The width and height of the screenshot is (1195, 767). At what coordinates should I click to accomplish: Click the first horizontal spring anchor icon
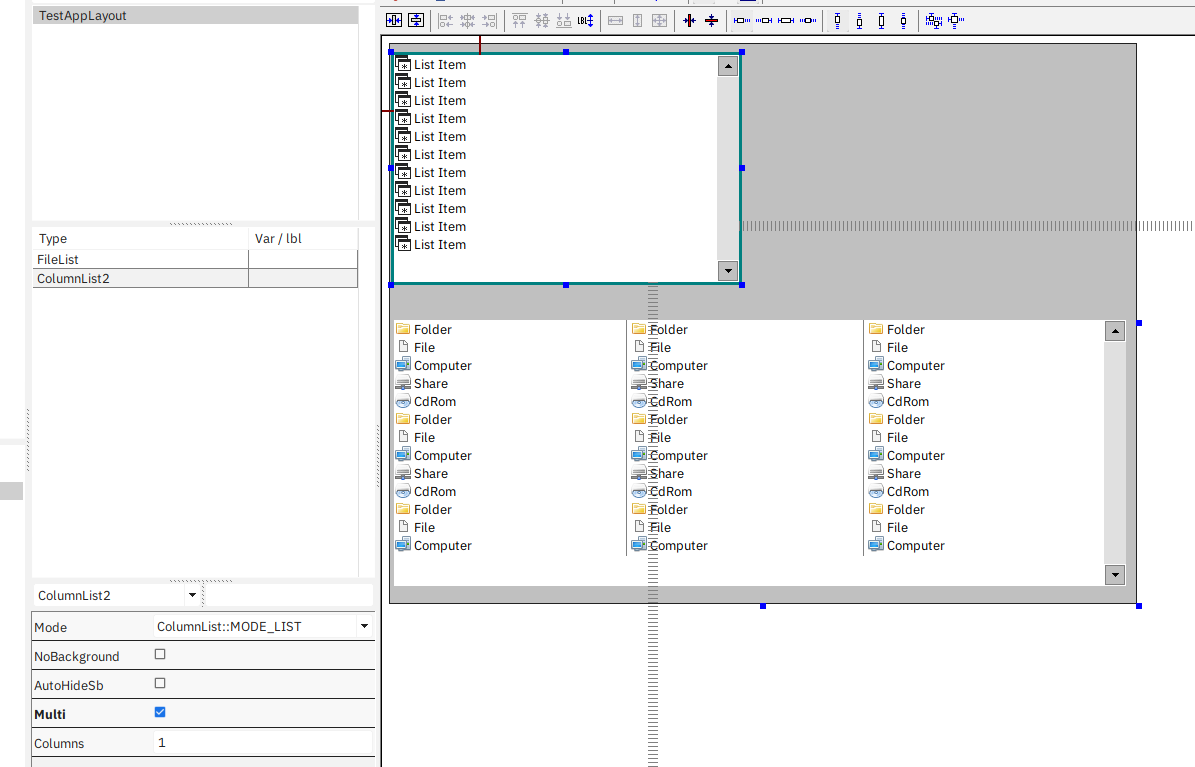[741, 20]
